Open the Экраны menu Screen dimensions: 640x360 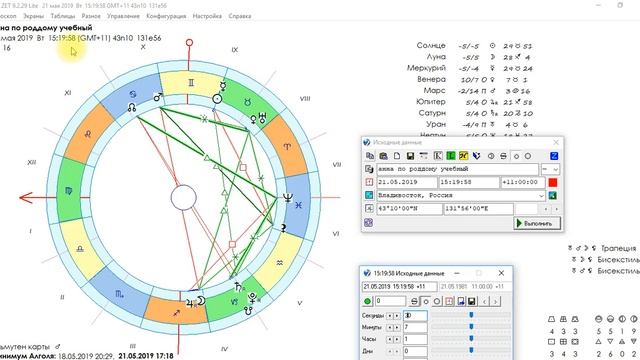[x=33, y=16]
